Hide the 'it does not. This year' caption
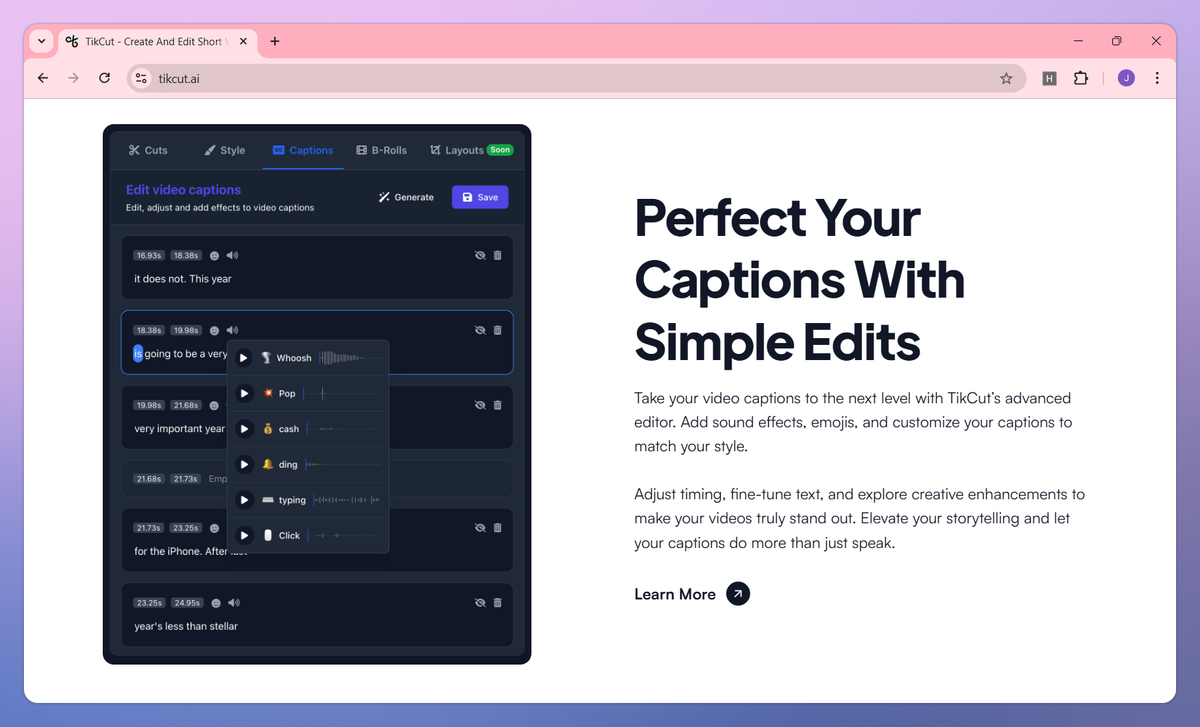Viewport: 1200px width, 727px height. (x=480, y=256)
